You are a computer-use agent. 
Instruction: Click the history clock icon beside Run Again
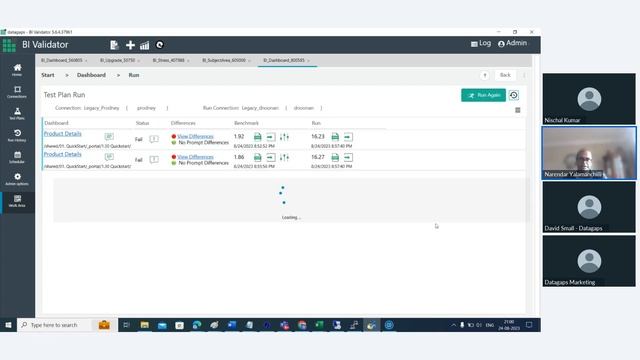click(514, 95)
